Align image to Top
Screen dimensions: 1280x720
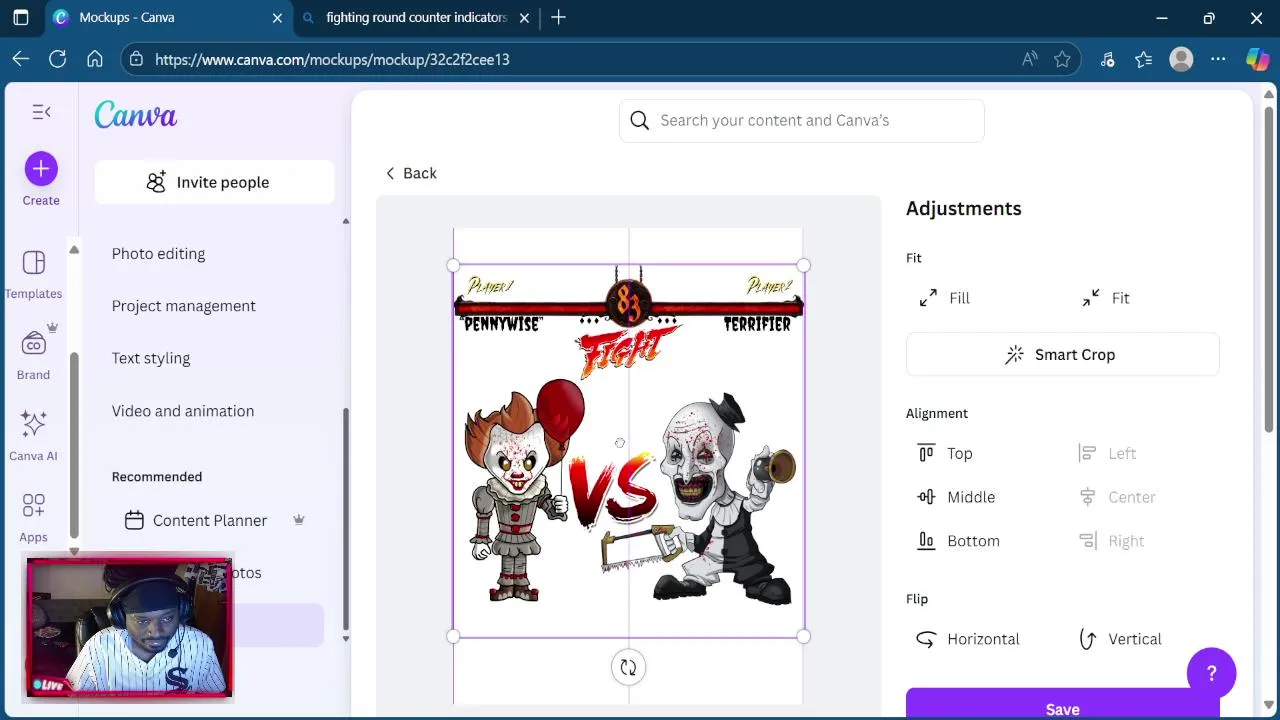[x=945, y=454]
